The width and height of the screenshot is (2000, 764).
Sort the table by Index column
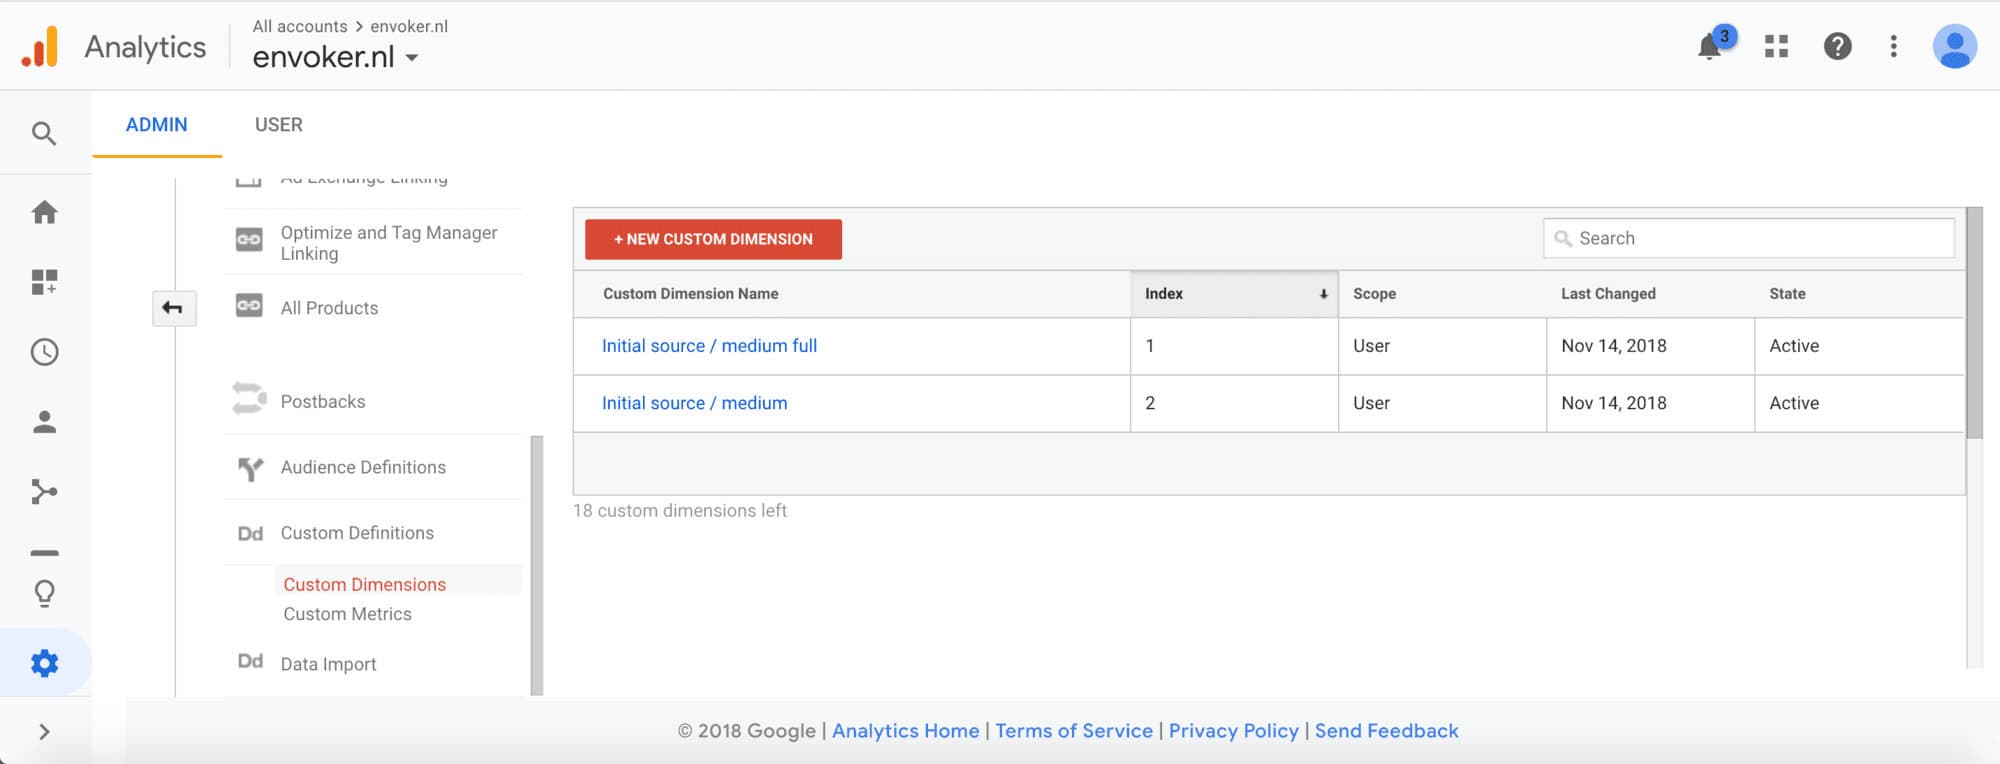click(x=1234, y=294)
